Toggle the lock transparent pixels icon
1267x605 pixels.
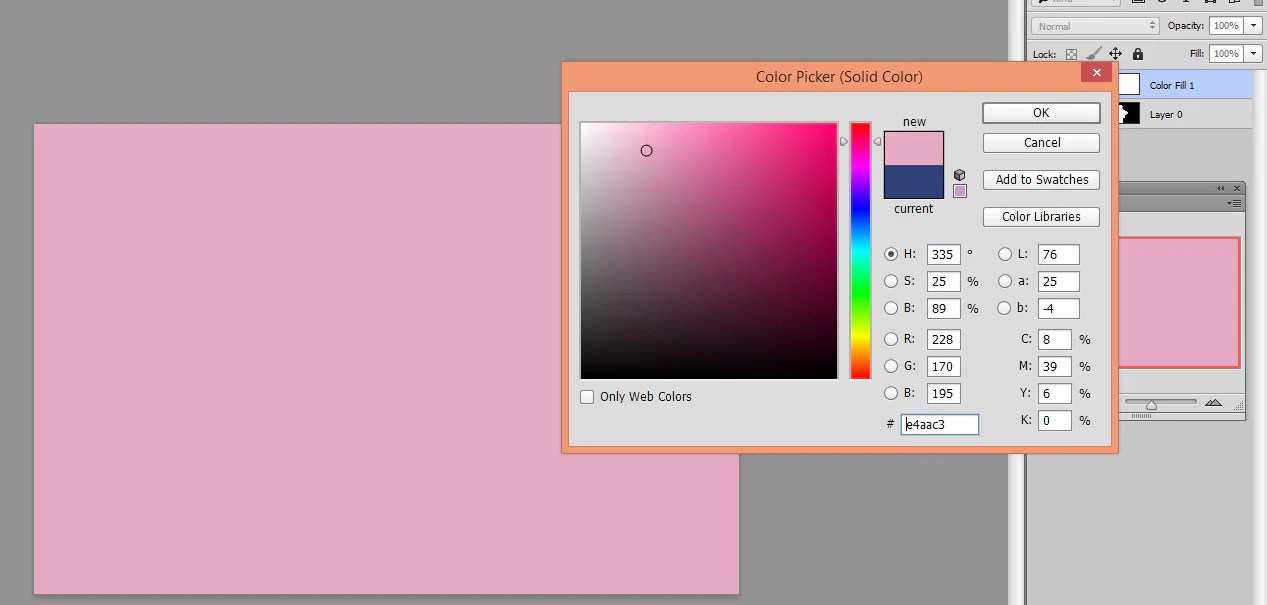pyautogui.click(x=1071, y=54)
